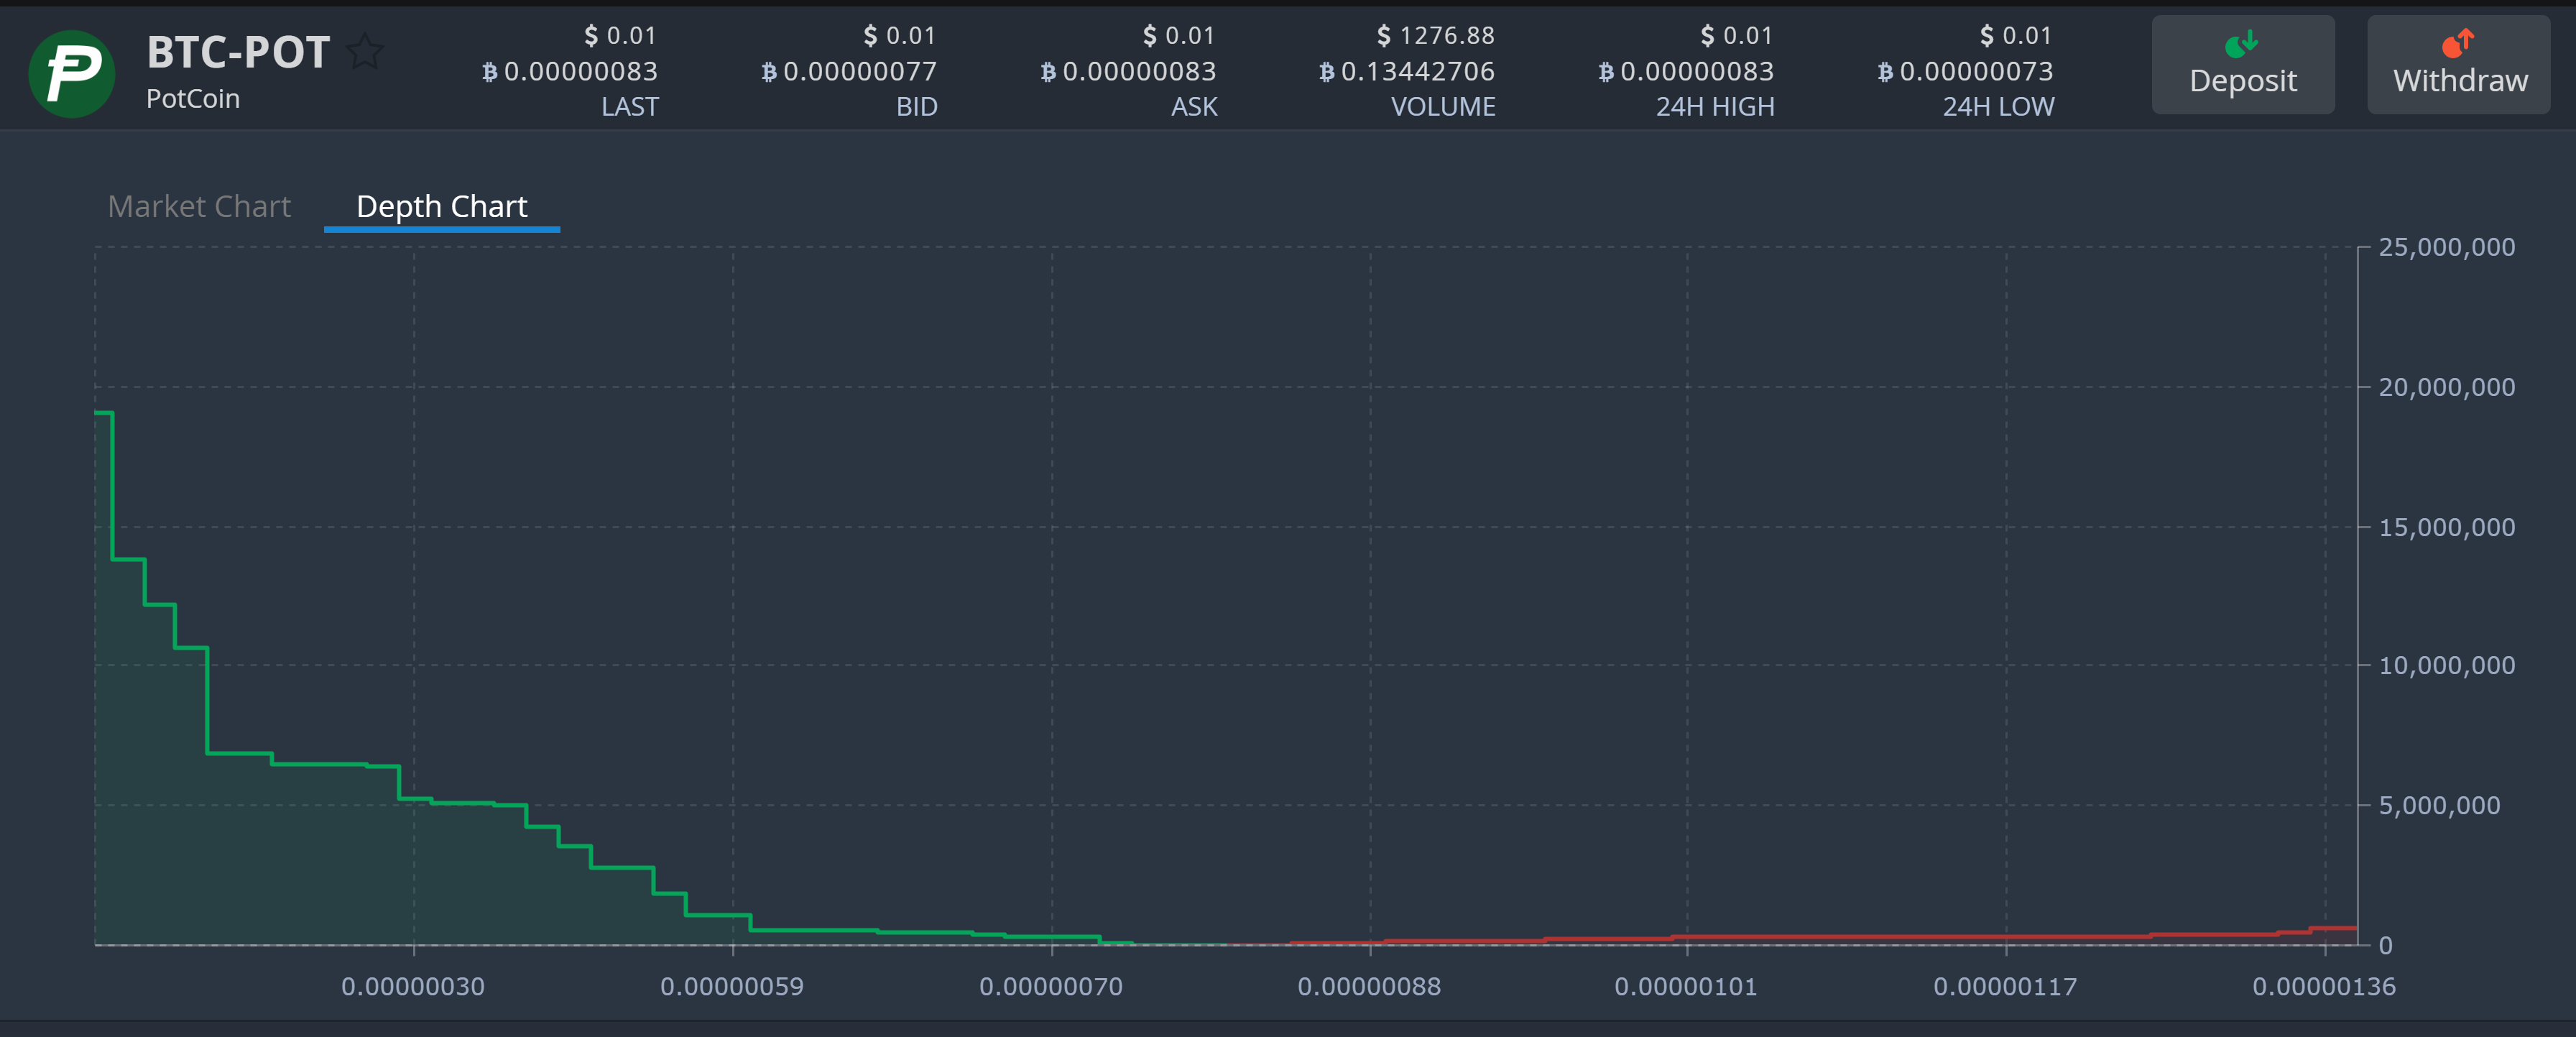The height and width of the screenshot is (1037, 2576).
Task: Click the 0.00000030 price axis label
Action: [413, 986]
